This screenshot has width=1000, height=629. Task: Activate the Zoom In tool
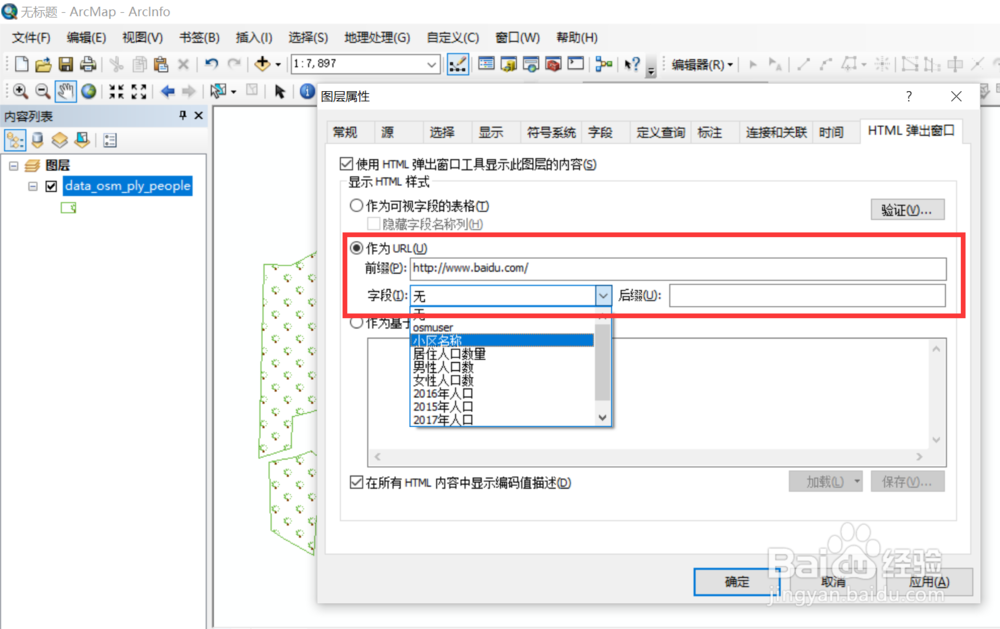20,91
